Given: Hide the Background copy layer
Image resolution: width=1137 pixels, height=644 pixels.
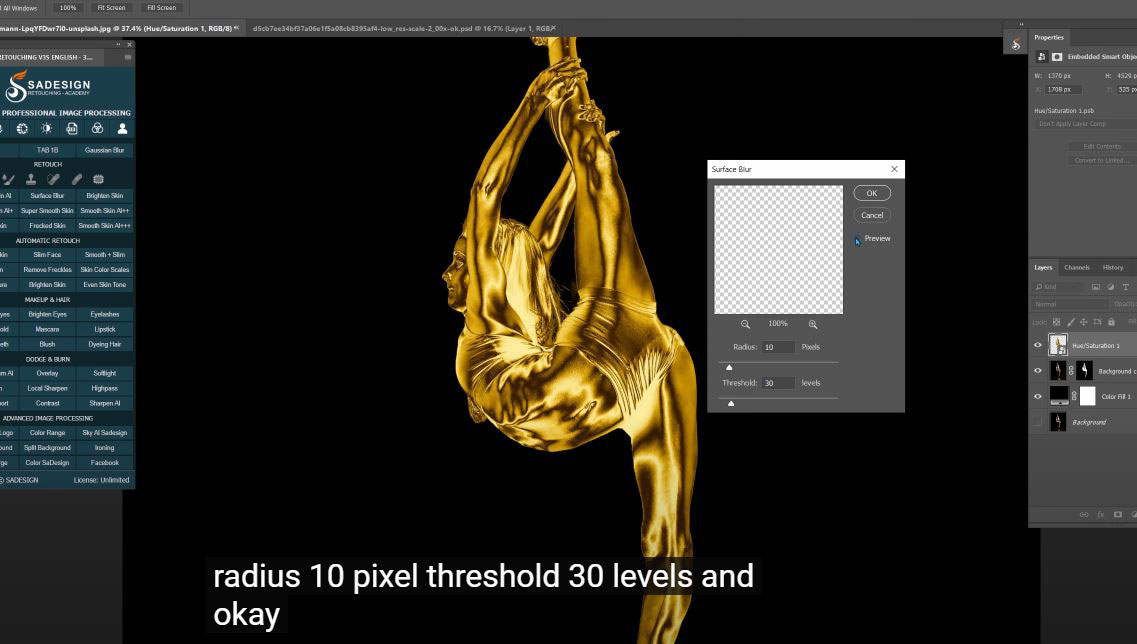Looking at the screenshot, I should point(1038,371).
